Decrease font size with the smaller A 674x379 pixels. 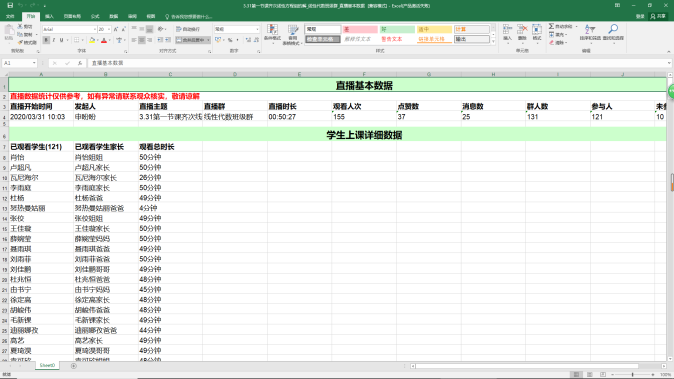coord(123,29)
